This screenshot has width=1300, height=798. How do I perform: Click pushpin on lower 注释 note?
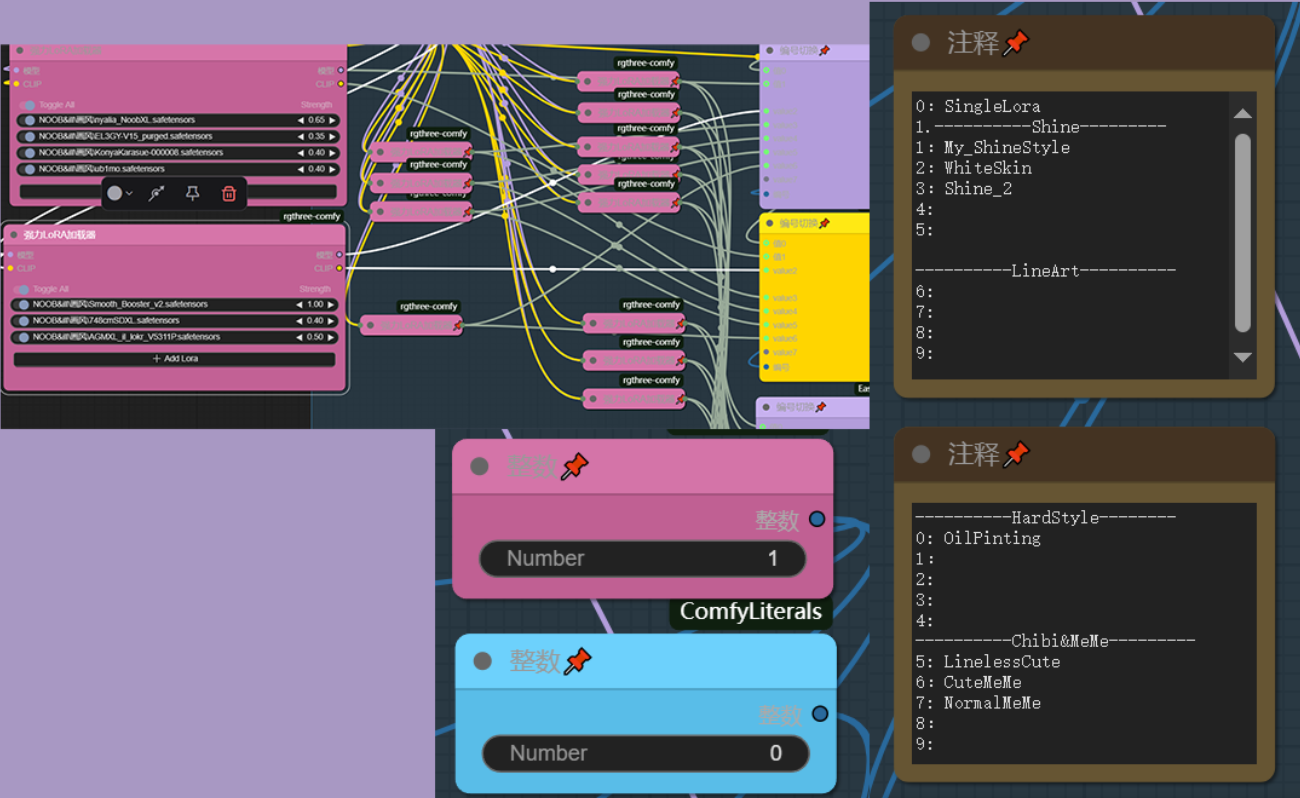click(1016, 455)
